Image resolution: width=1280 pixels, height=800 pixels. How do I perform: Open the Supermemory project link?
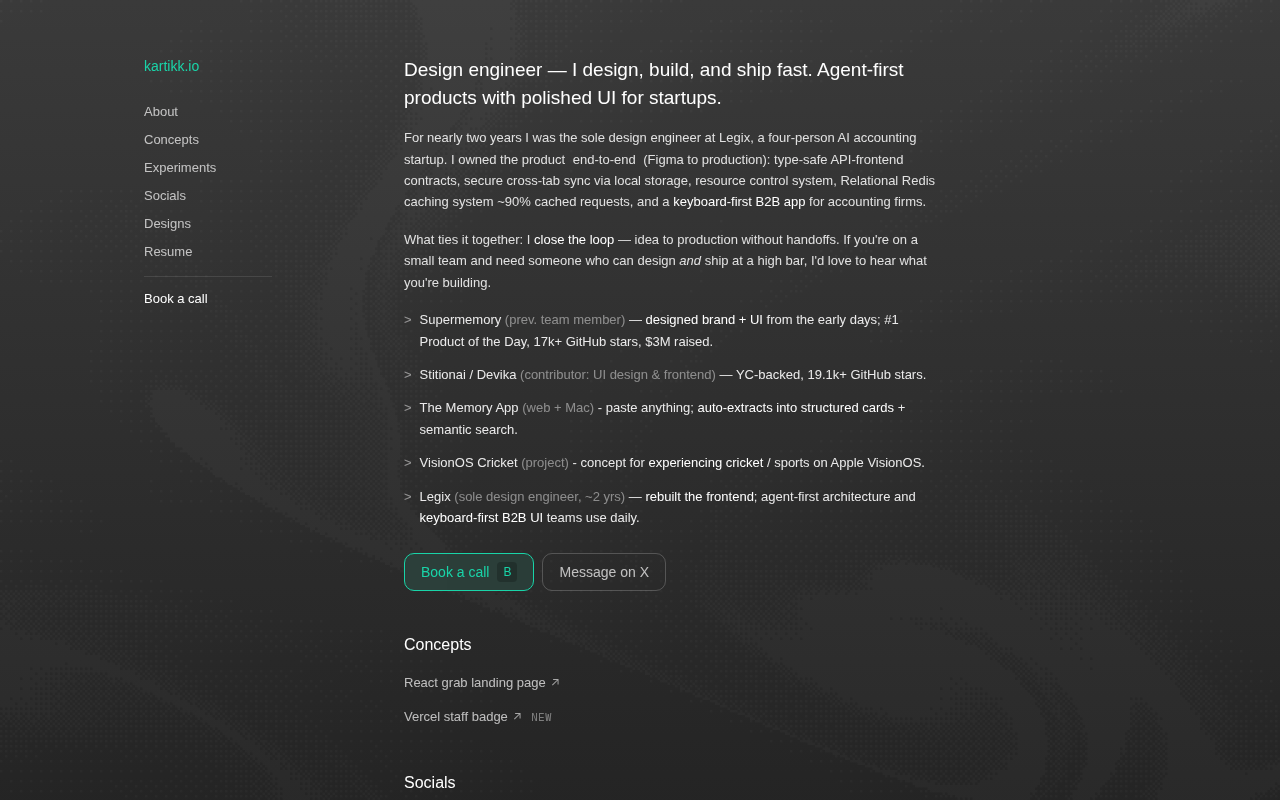coord(460,320)
